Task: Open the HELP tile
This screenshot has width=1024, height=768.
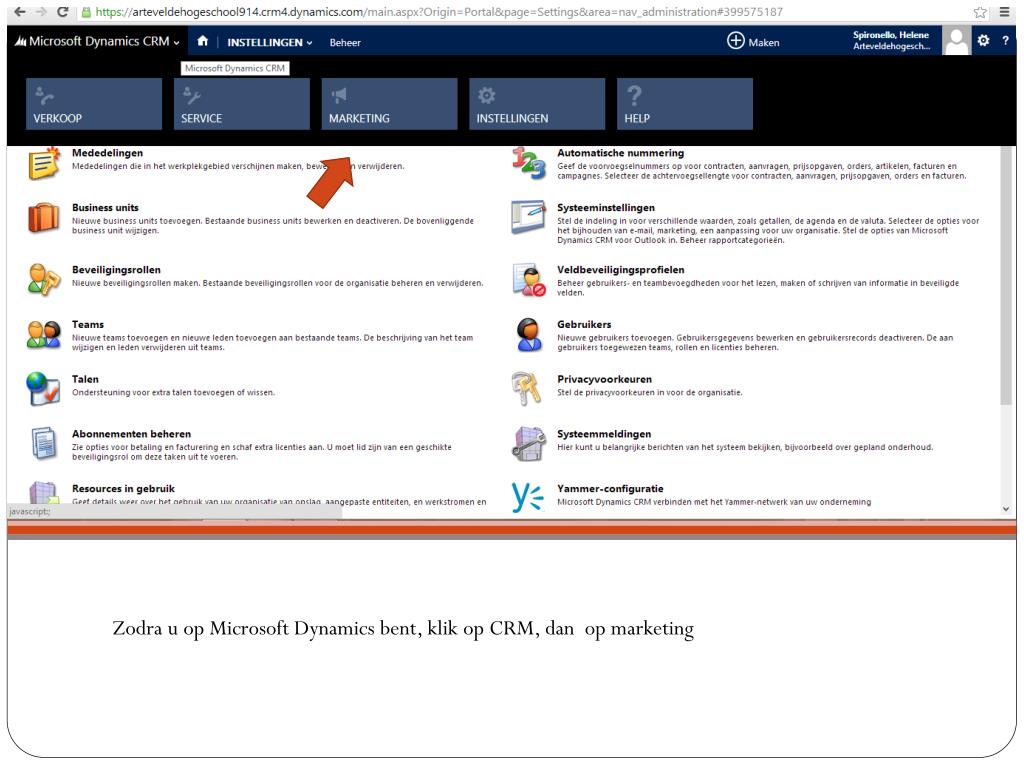Action: tap(684, 104)
